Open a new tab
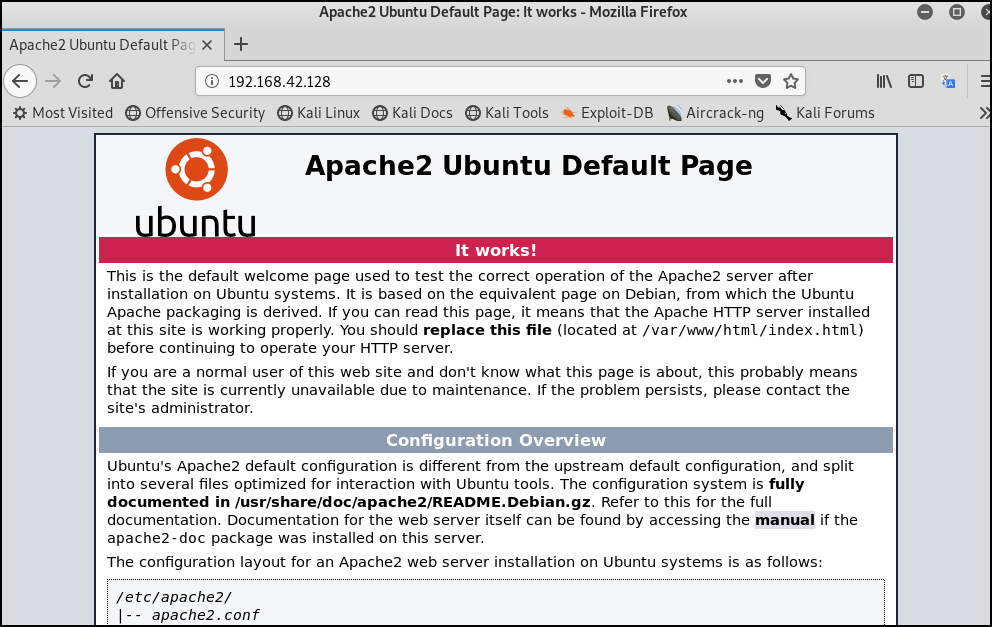The width and height of the screenshot is (992, 627). point(240,44)
